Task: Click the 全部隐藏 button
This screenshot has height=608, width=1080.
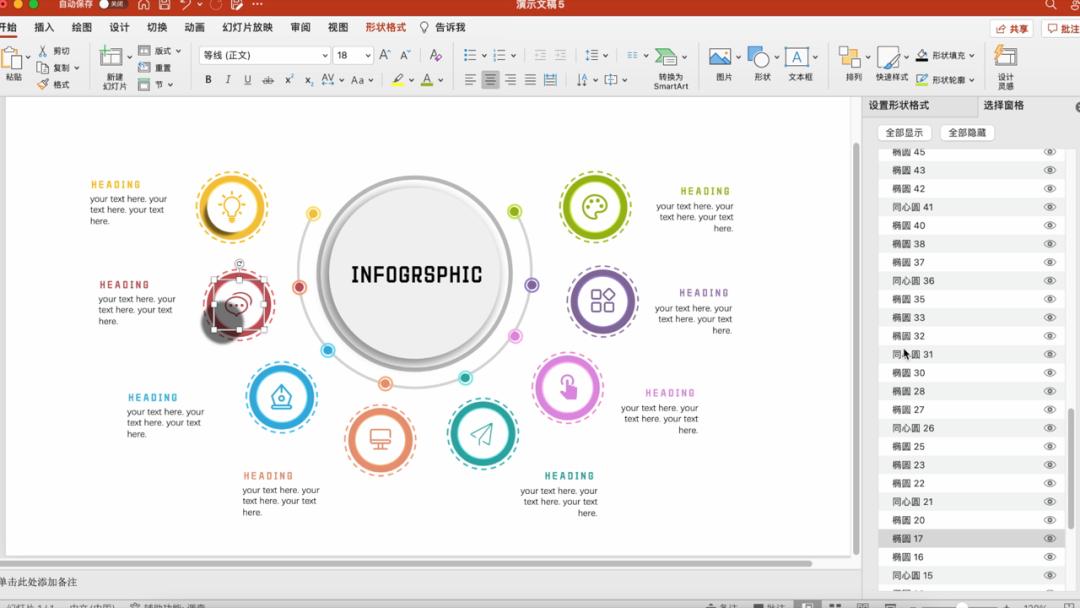Action: [x=967, y=133]
